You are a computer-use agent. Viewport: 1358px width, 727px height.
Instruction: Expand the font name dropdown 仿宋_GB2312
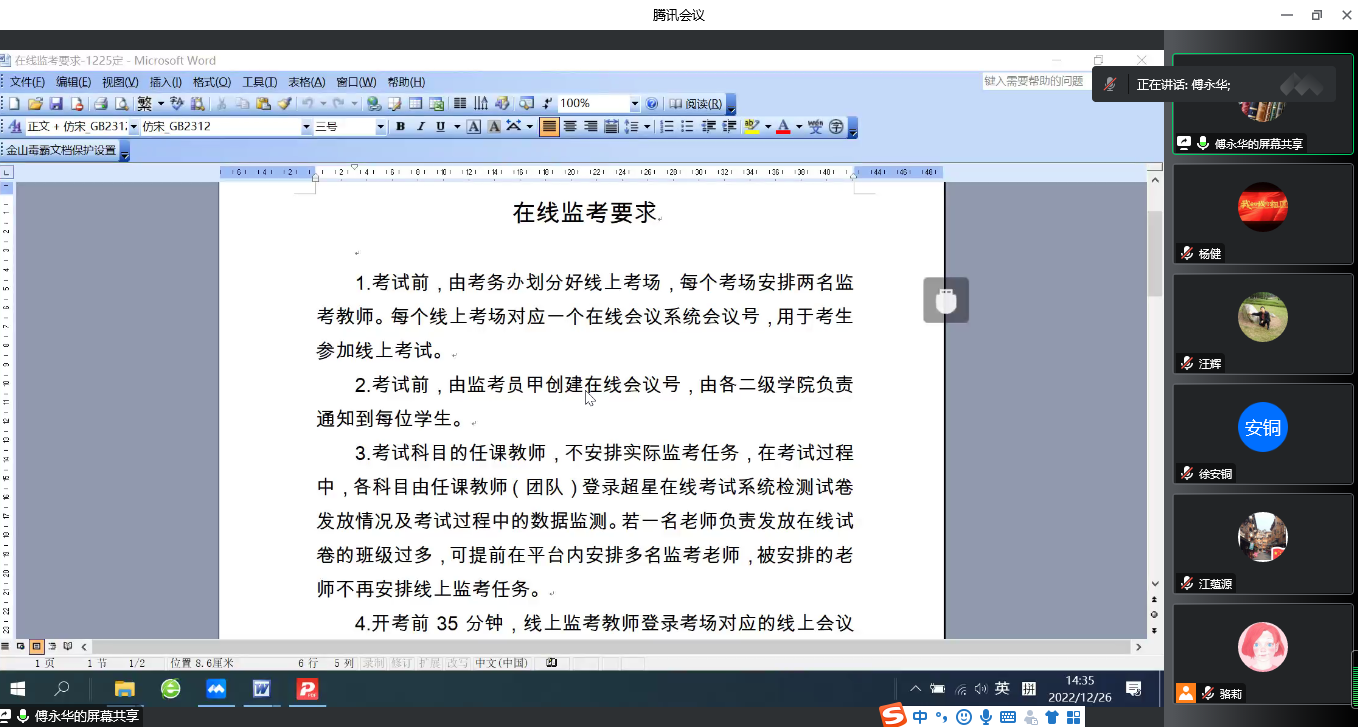[306, 127]
